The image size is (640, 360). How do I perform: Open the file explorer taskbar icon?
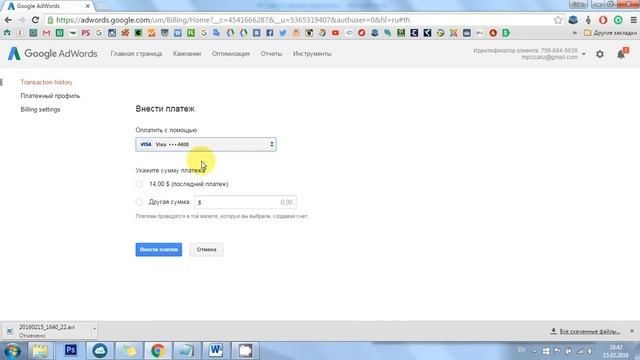point(40,350)
